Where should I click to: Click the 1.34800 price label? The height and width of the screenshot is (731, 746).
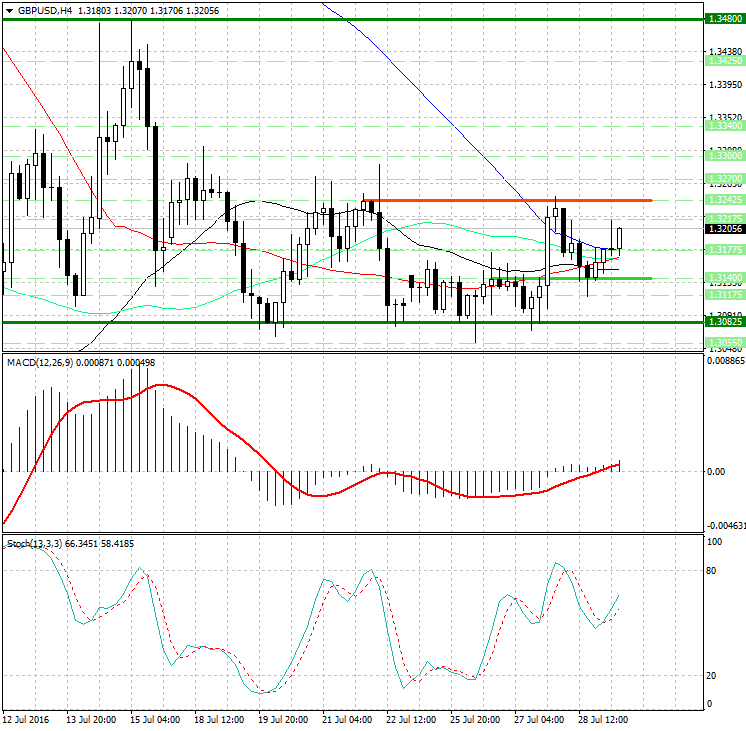(x=723, y=19)
